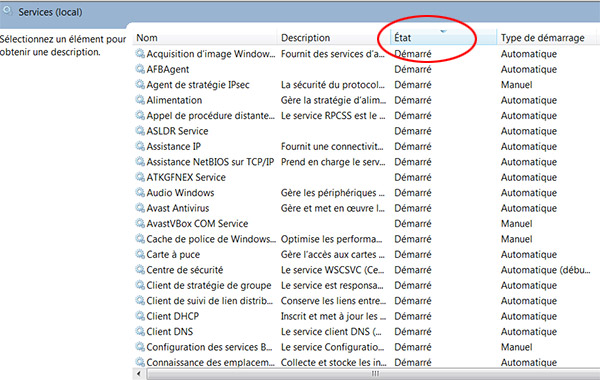Image resolution: width=600 pixels, height=380 pixels.
Task: Click description 'Le service RPCSS est le ...'
Action: [333, 116]
